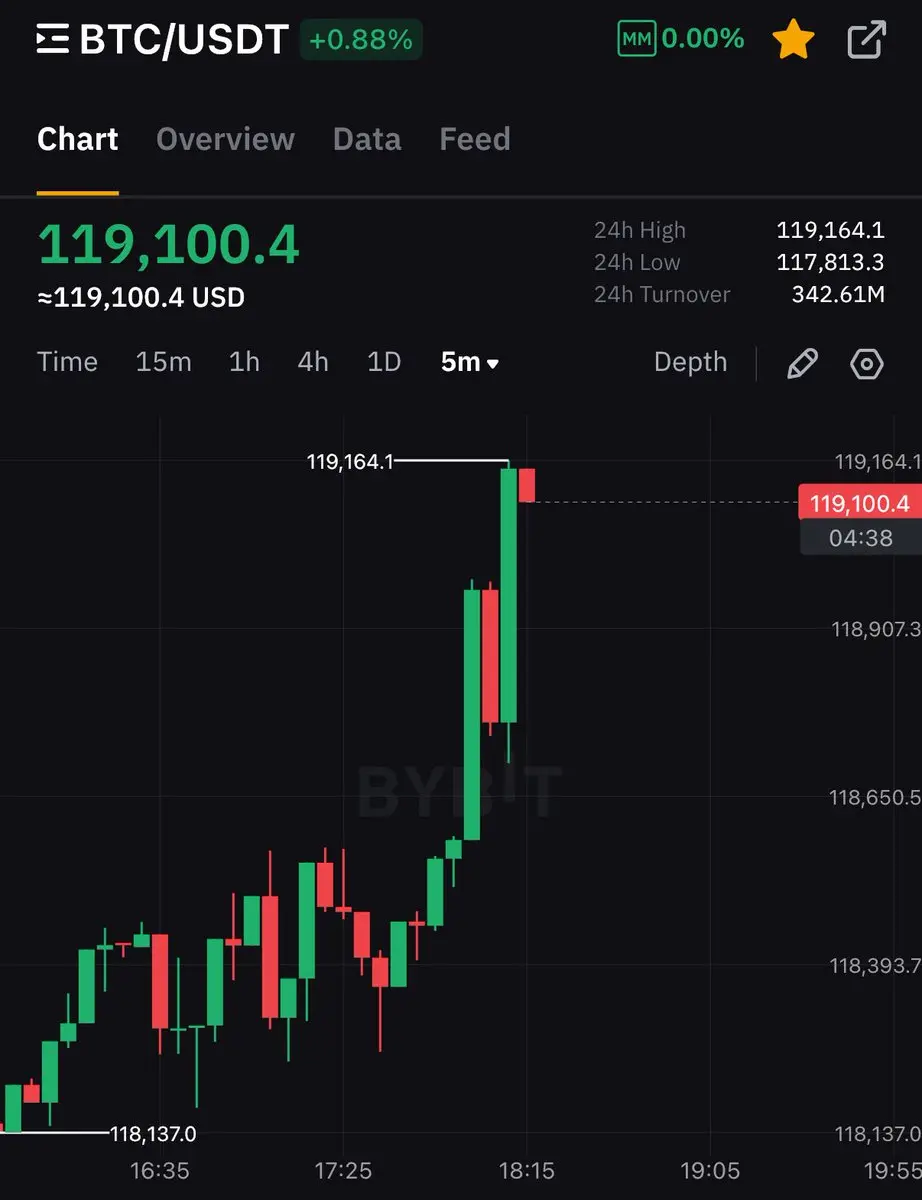This screenshot has height=1200, width=922.
Task: Open chart settings hexagon icon
Action: [867, 363]
